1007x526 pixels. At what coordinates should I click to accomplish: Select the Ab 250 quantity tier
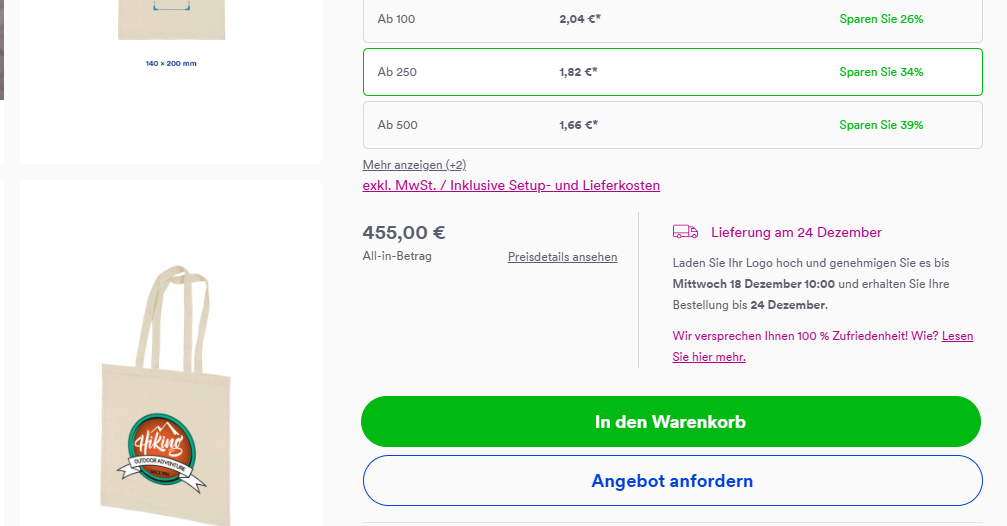pyautogui.click(x=672, y=72)
